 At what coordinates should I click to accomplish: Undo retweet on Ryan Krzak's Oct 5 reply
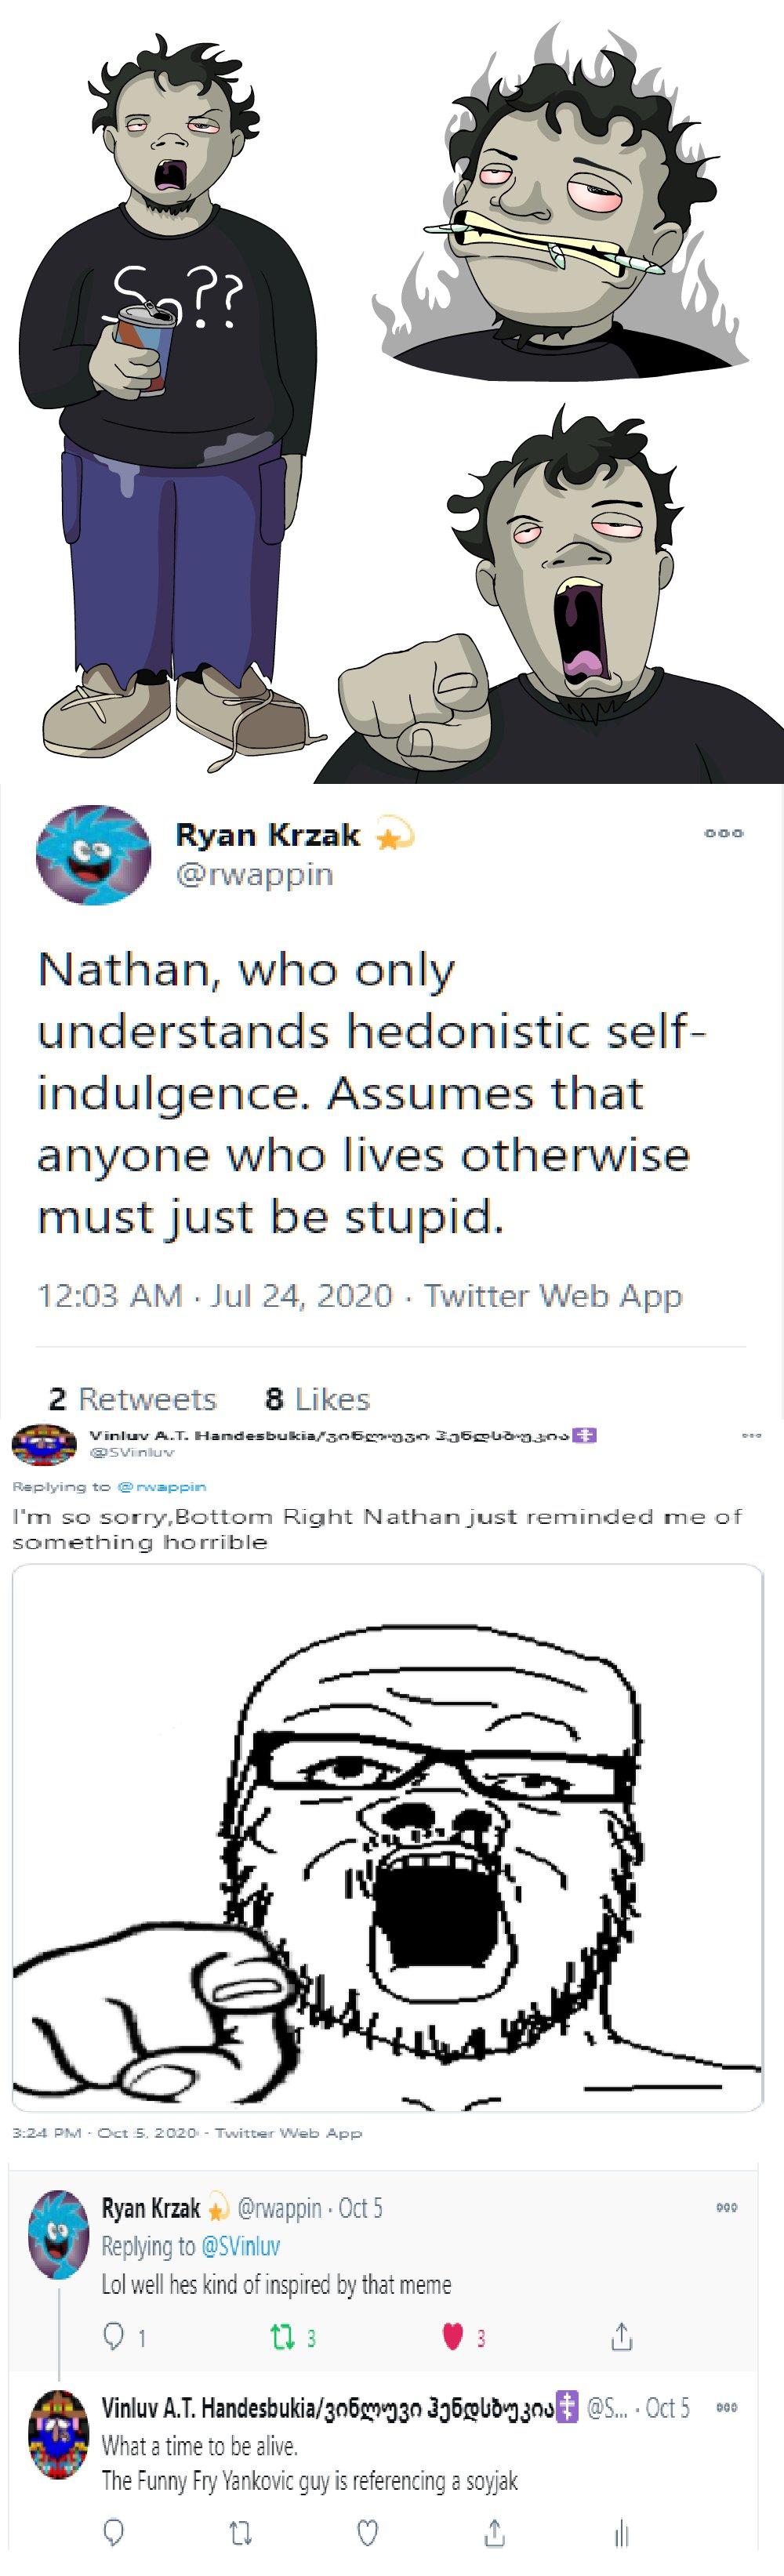click(x=282, y=2337)
